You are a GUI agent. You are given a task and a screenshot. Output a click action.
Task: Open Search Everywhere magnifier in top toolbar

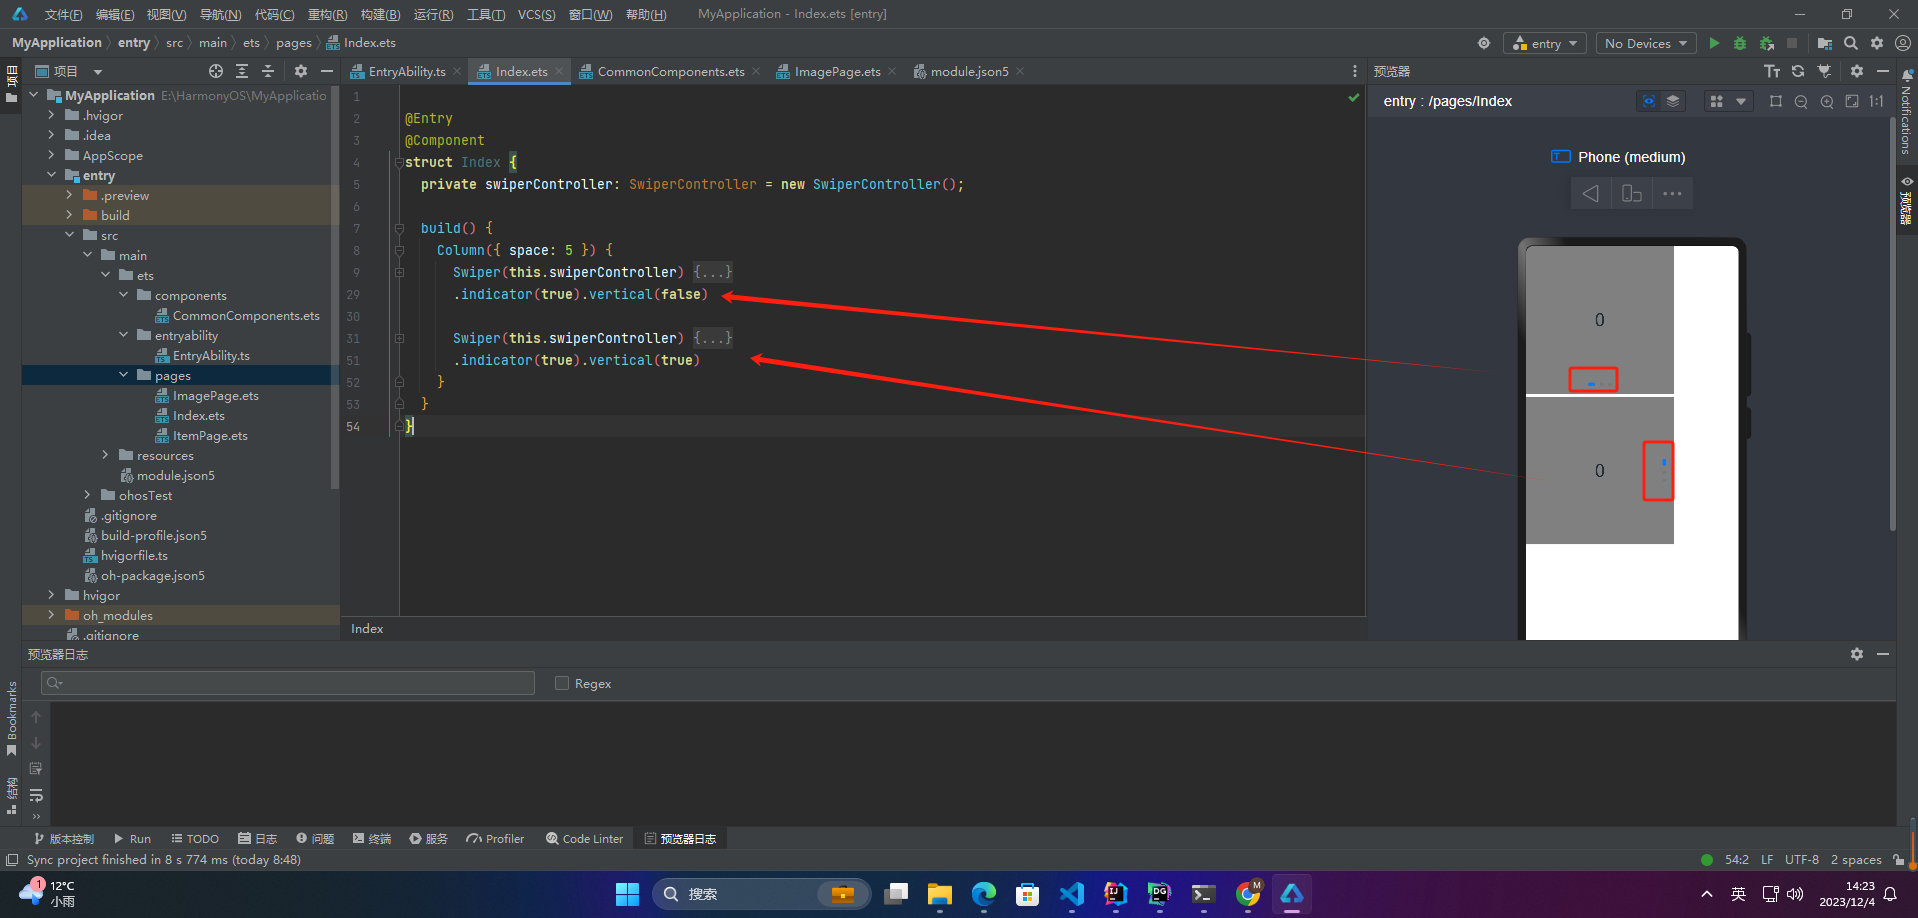point(1851,43)
